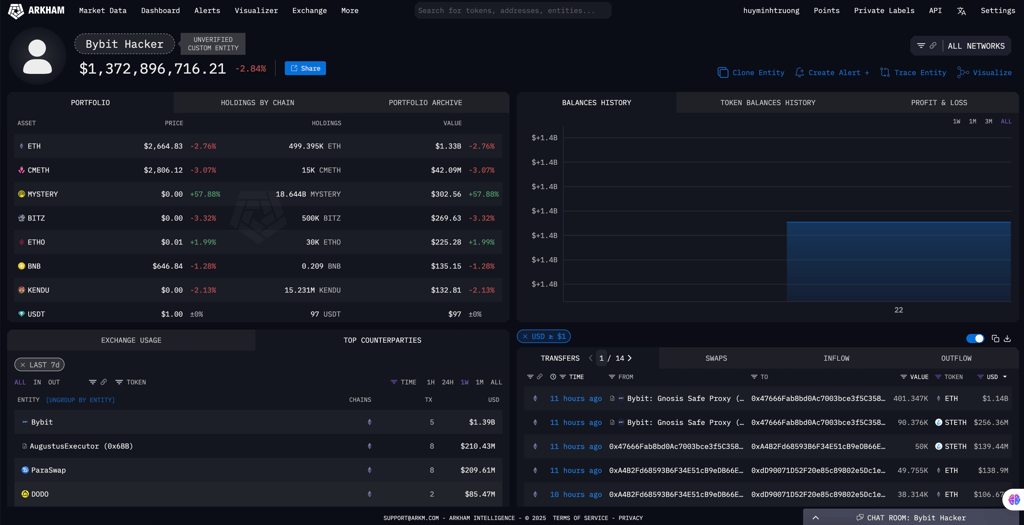Switch to the Swaps tab
This screenshot has height=525, width=1024.
coord(716,358)
